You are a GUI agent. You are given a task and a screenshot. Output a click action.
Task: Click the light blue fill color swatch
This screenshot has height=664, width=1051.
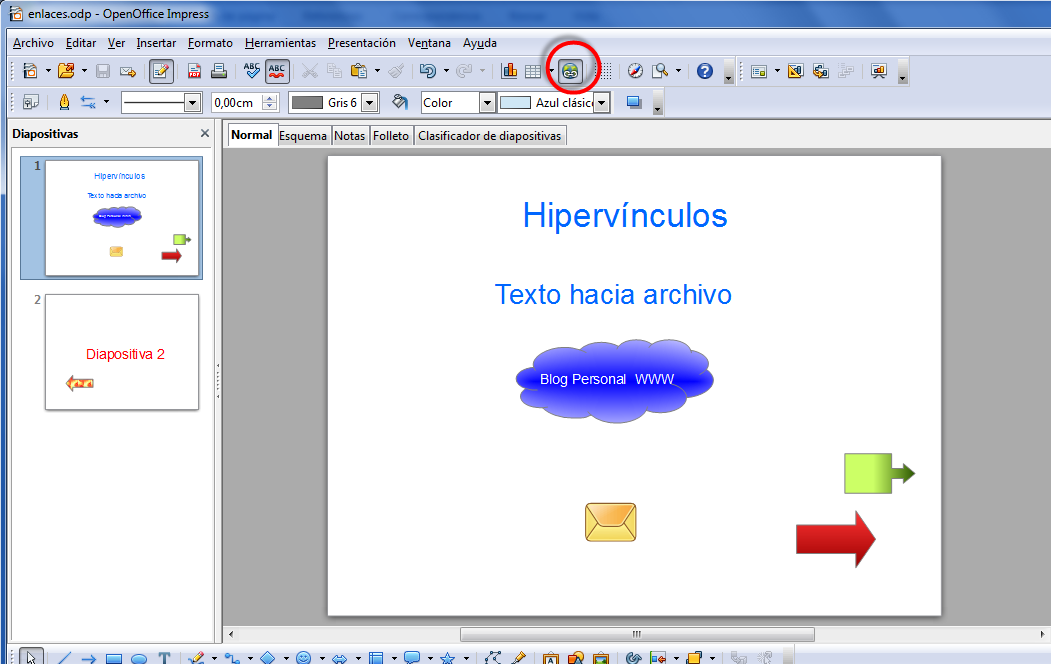pyautogui.click(x=515, y=103)
